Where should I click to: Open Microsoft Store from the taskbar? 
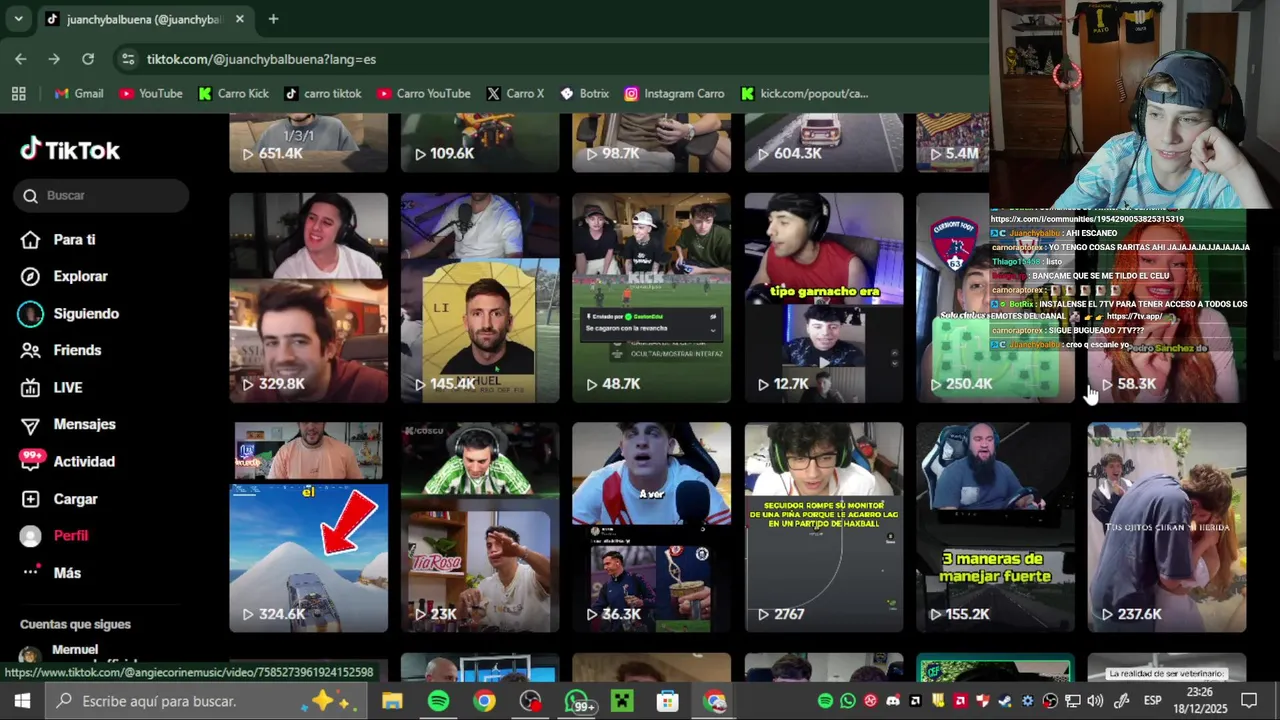tap(667, 701)
